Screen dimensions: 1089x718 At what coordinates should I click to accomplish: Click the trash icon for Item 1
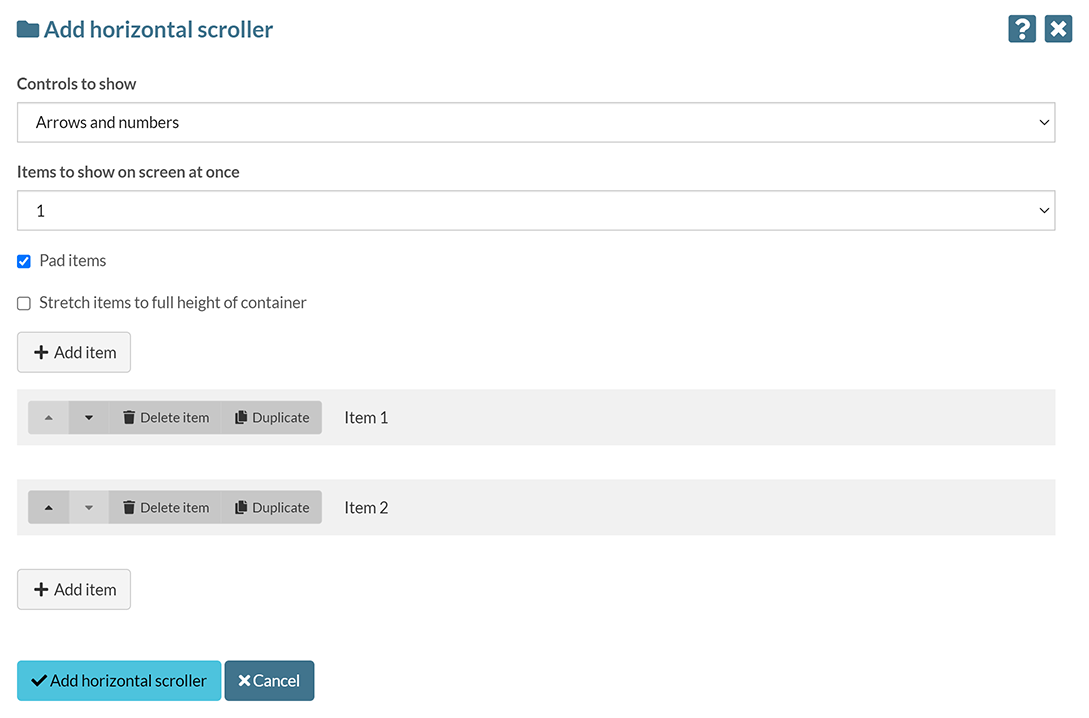click(130, 417)
